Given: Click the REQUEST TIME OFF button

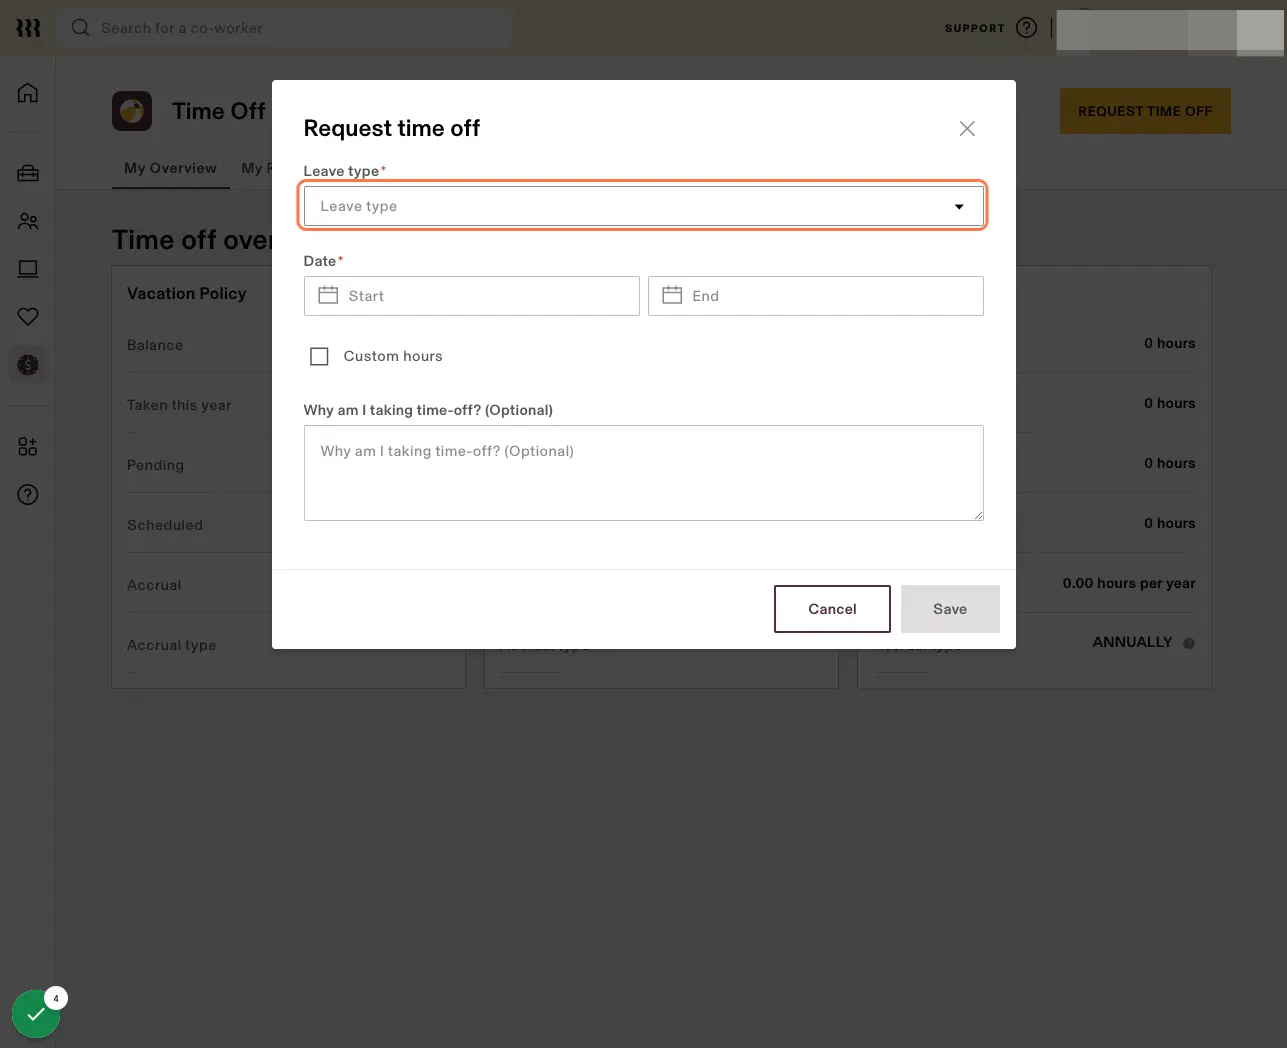Looking at the screenshot, I should coord(1145,111).
